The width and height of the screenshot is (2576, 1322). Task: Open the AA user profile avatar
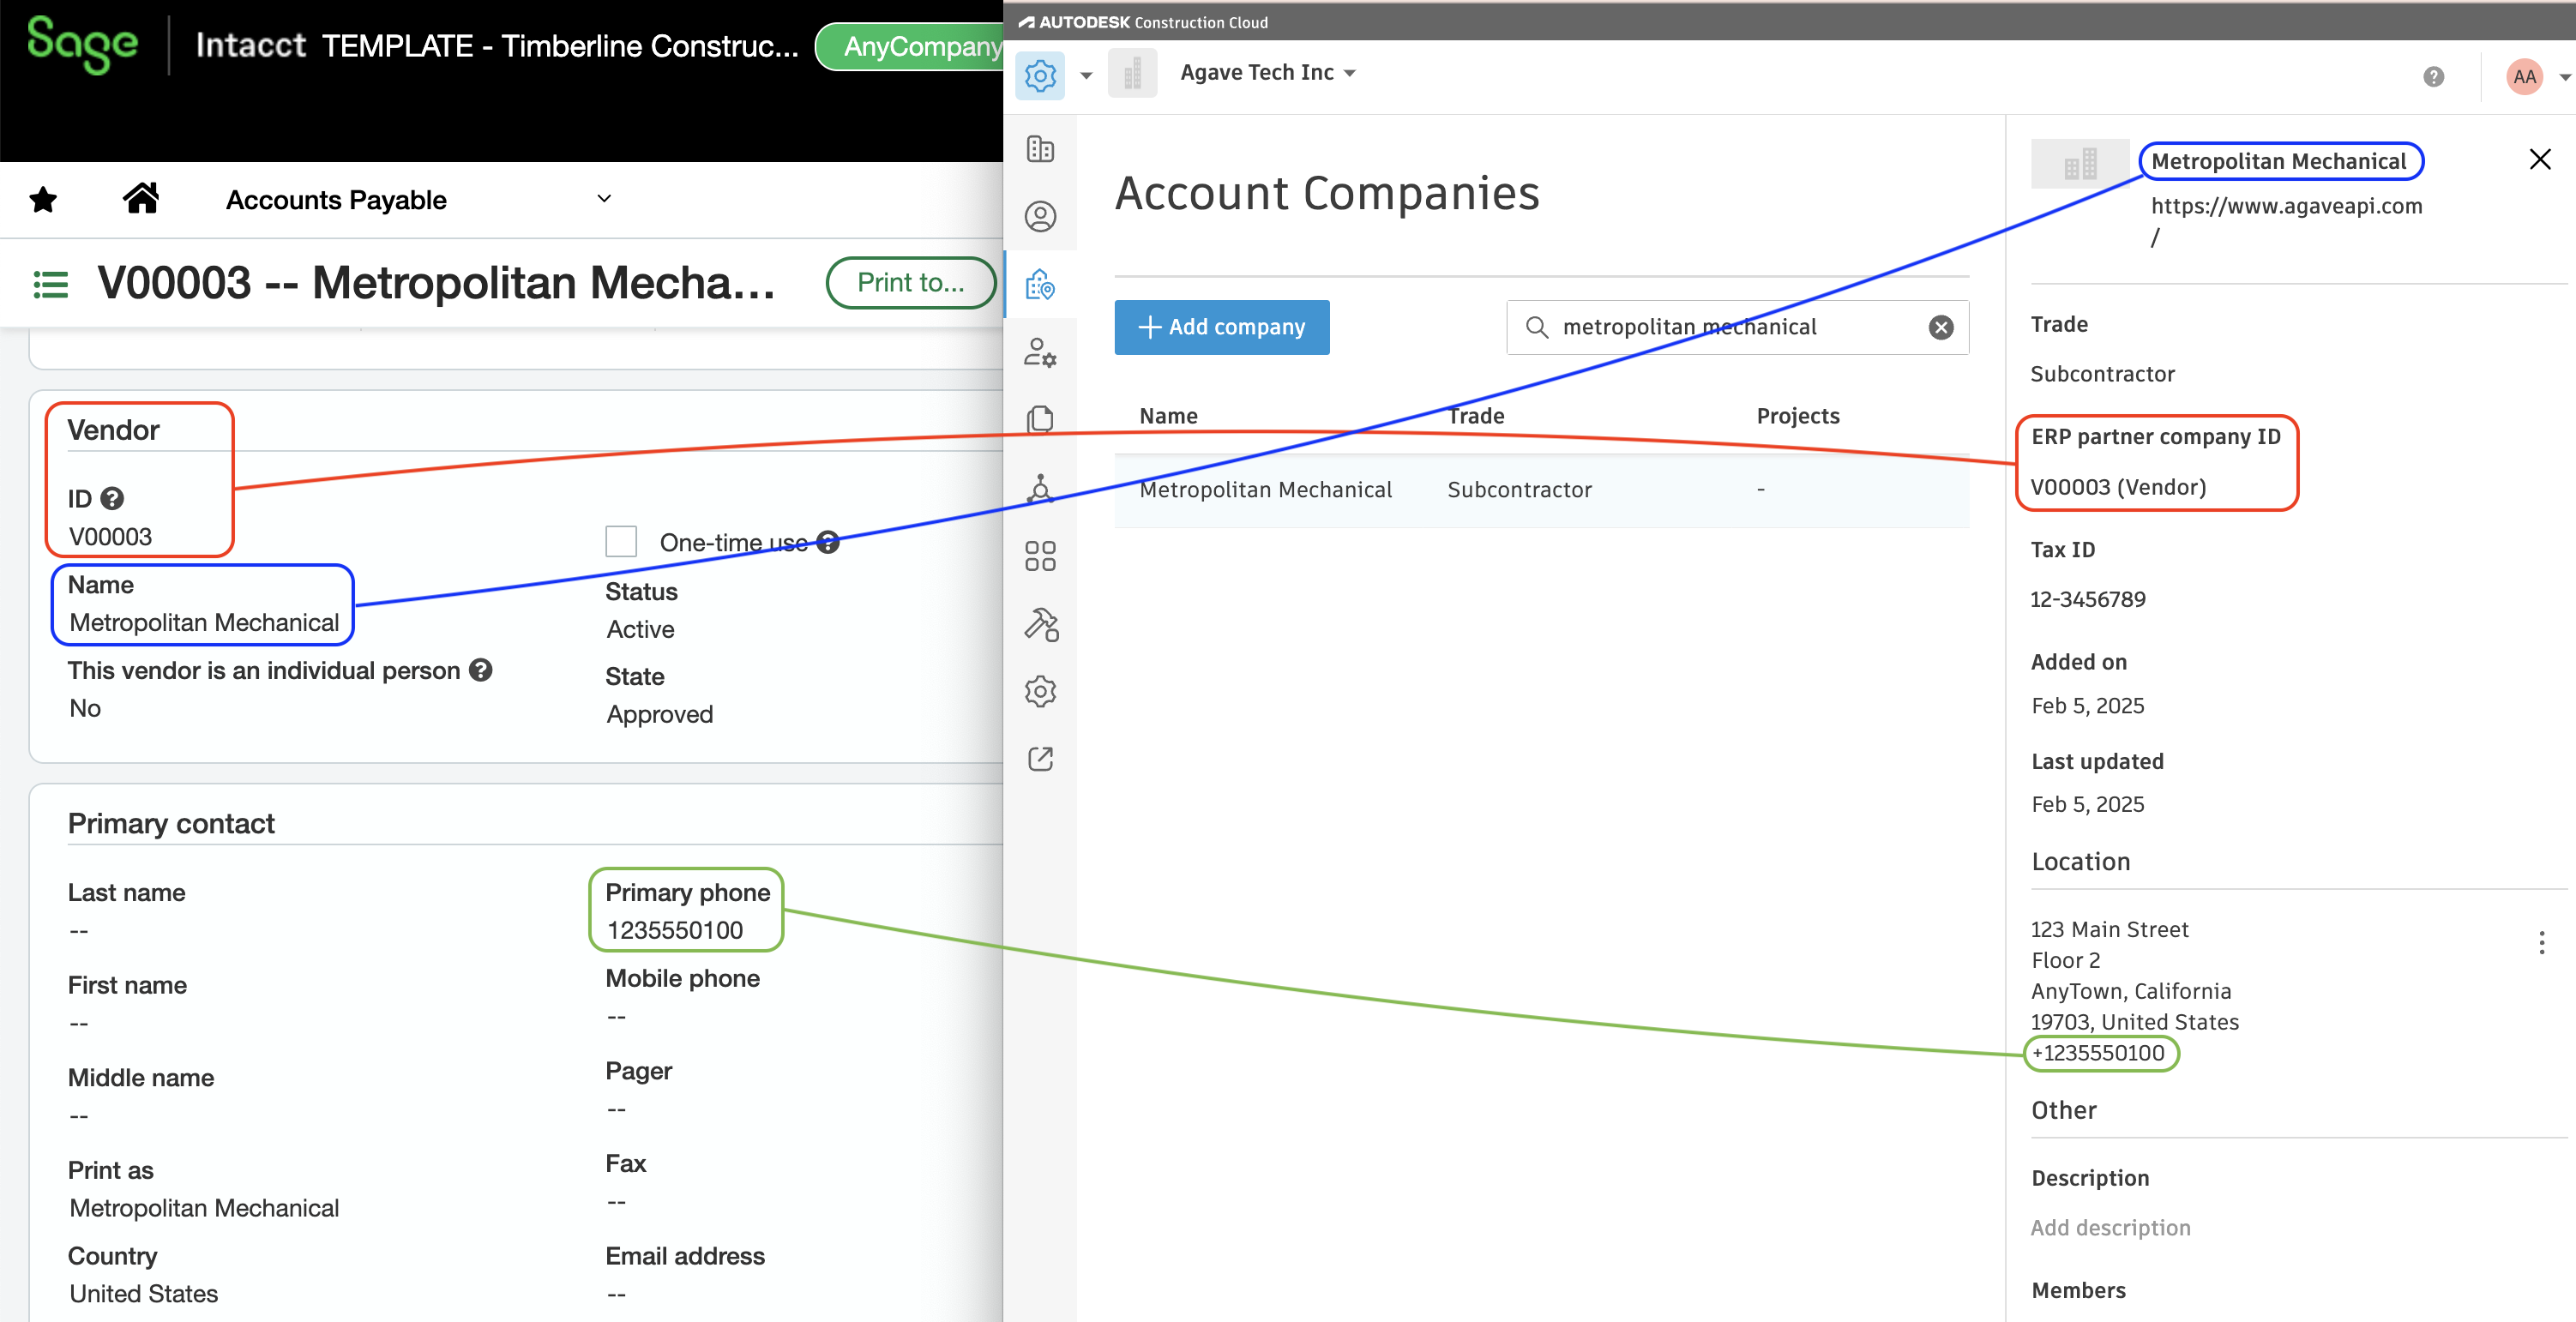click(2524, 76)
